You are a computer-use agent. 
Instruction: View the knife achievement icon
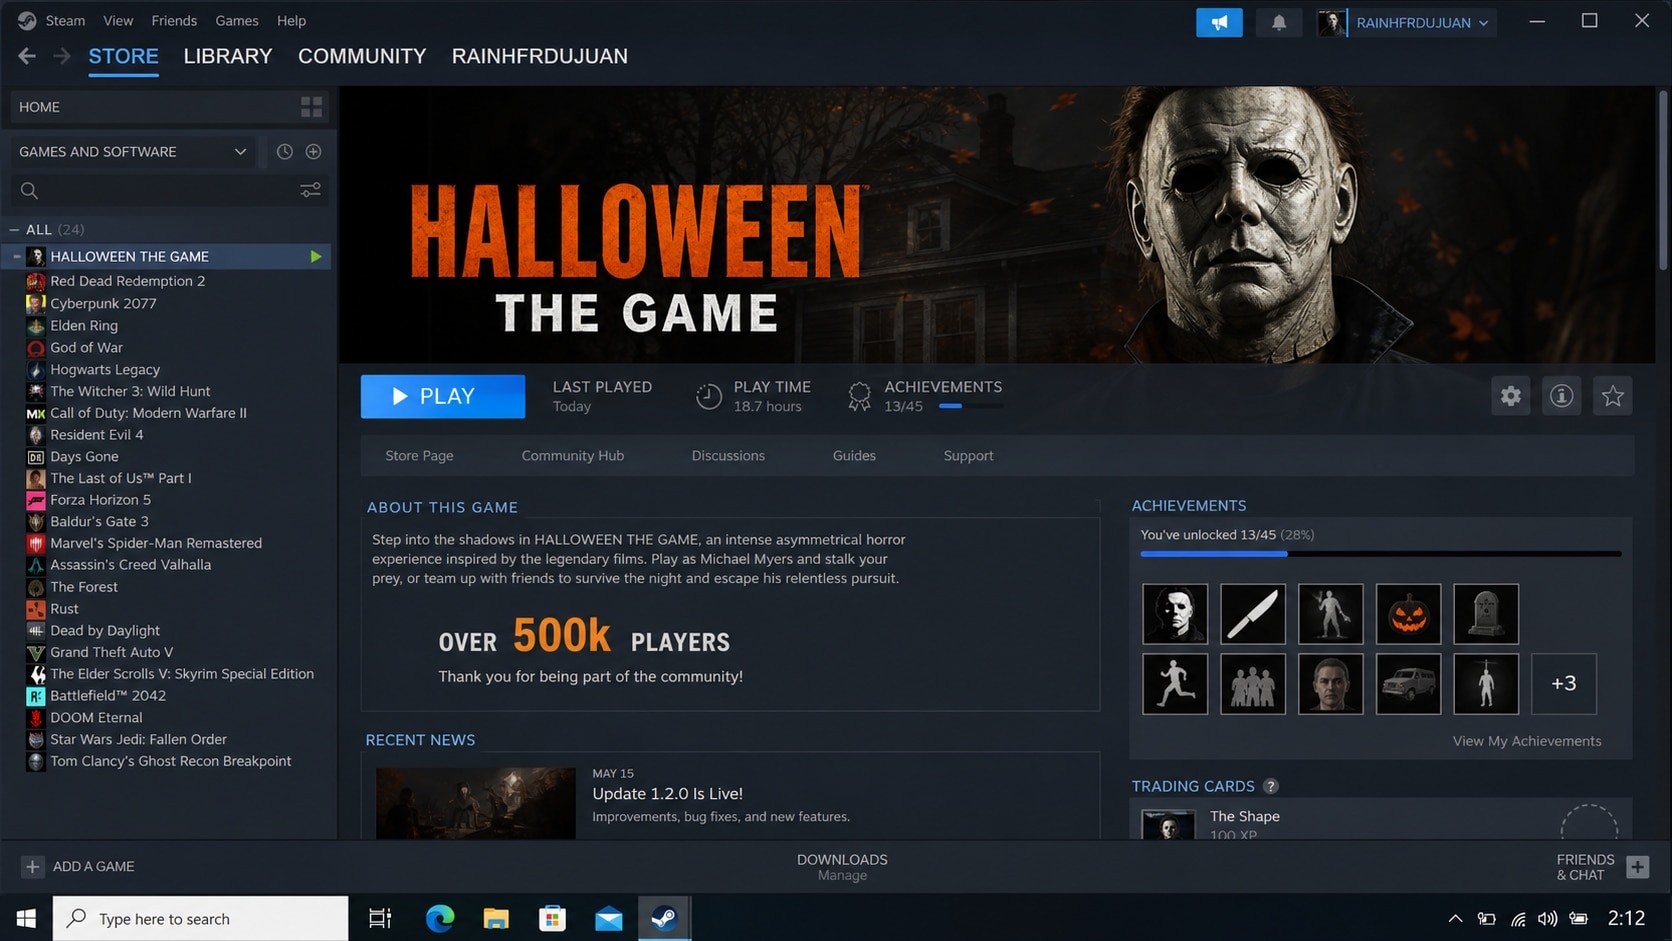(x=1253, y=614)
